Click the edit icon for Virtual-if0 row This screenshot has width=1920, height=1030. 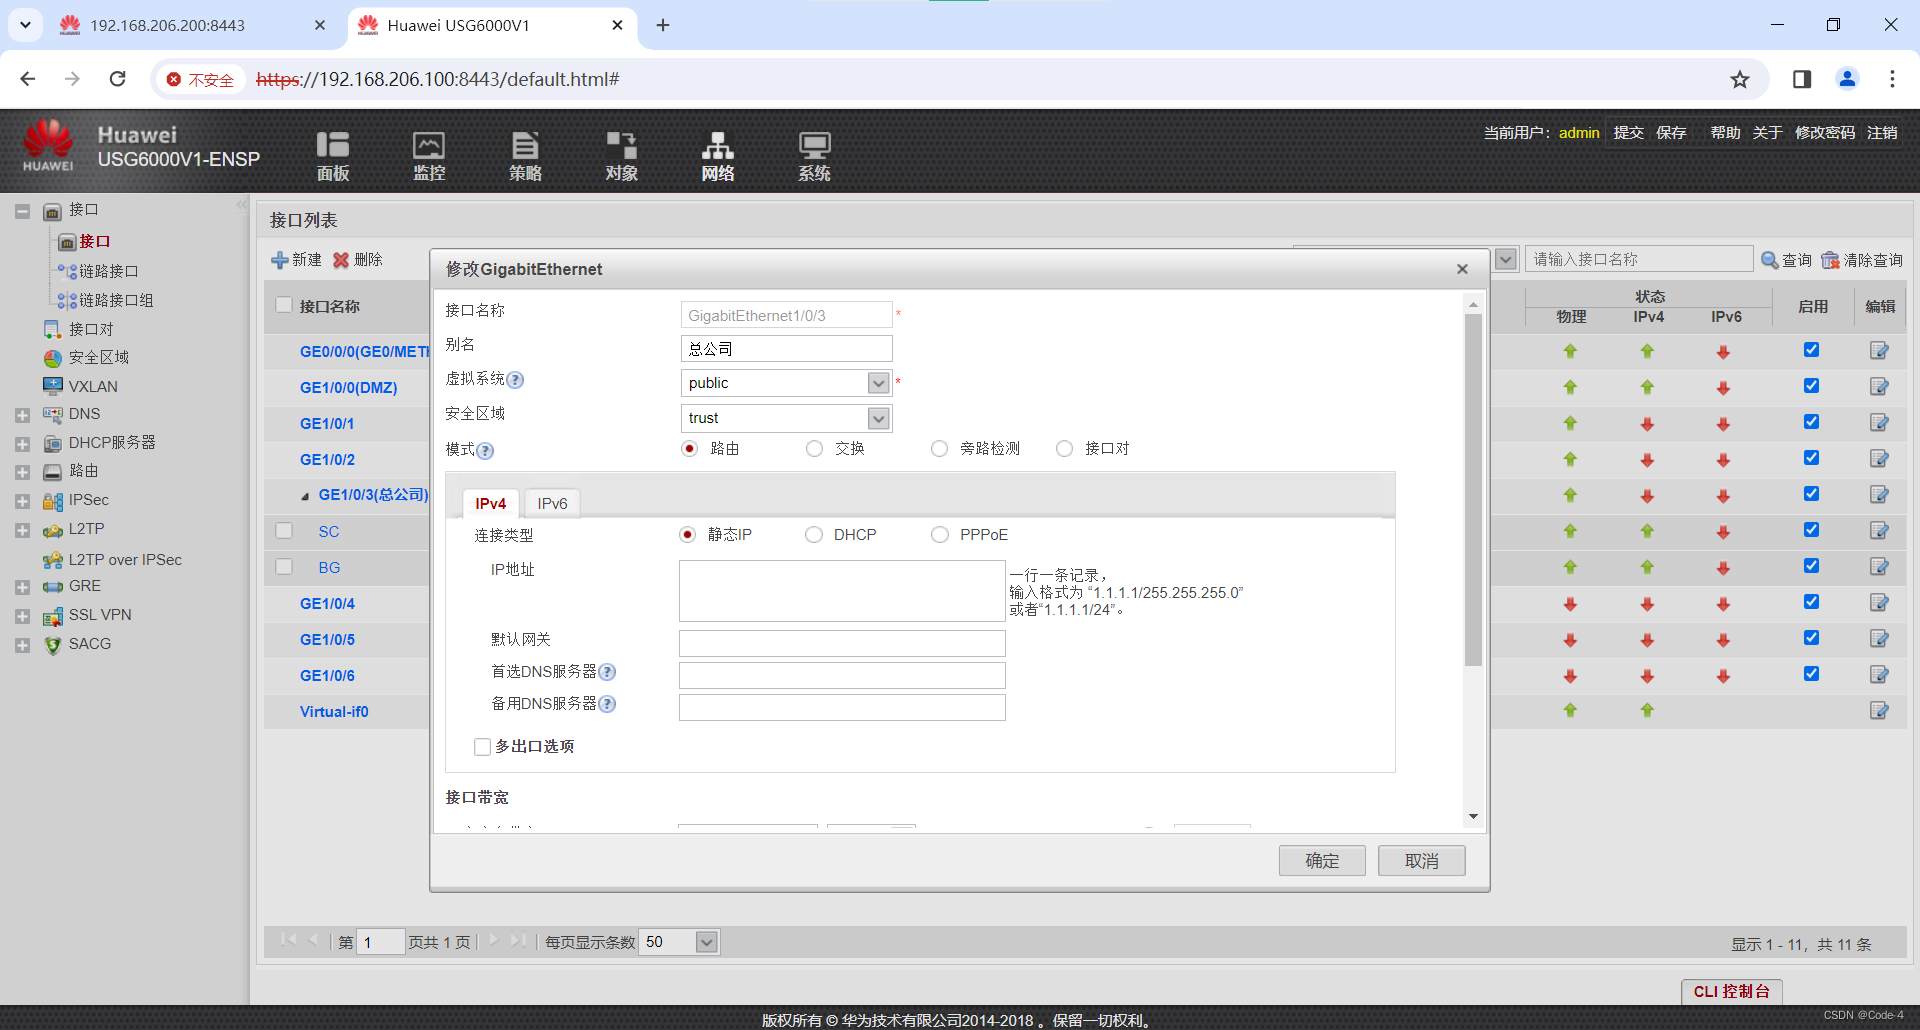1879,711
